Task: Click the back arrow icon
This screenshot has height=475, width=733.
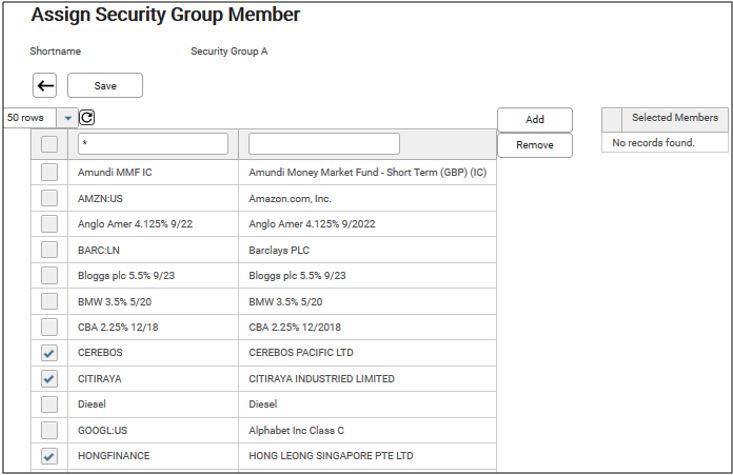Action: [45, 86]
